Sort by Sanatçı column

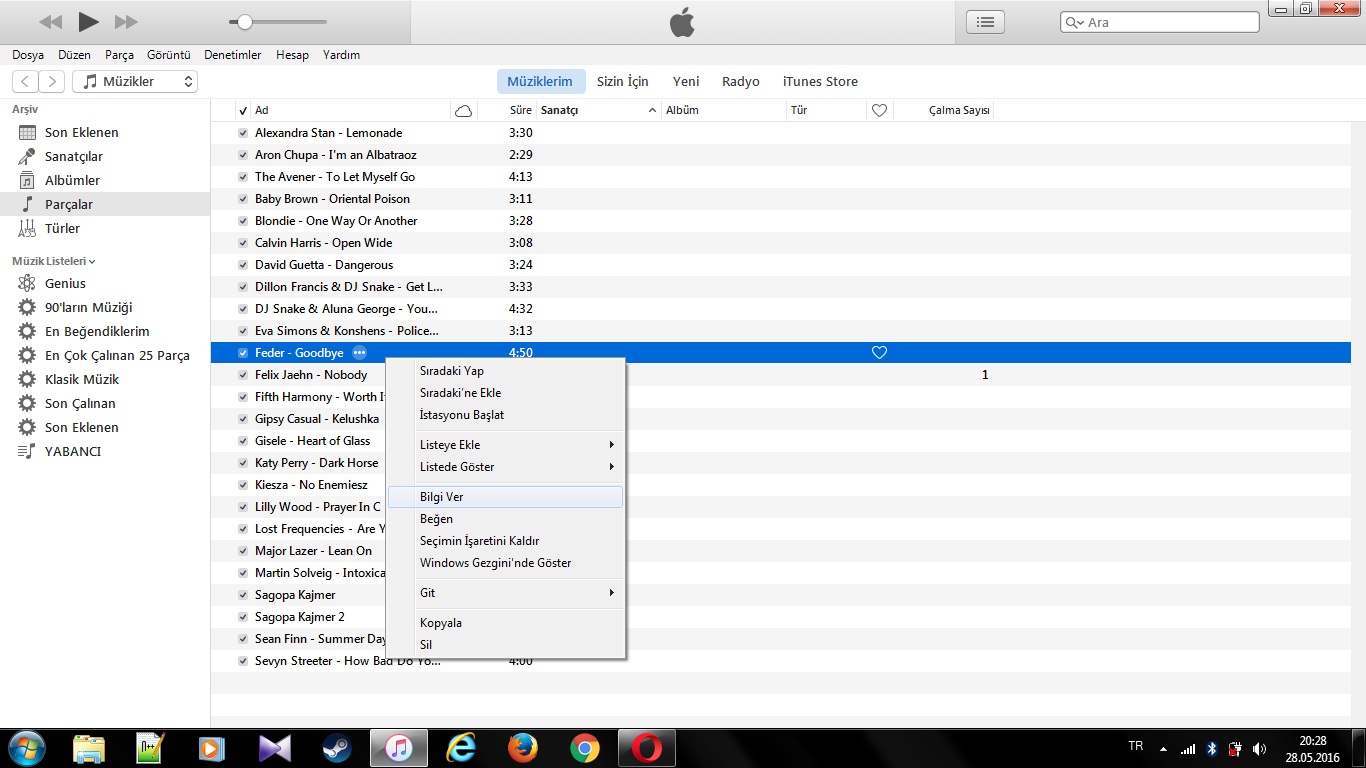click(x=598, y=110)
